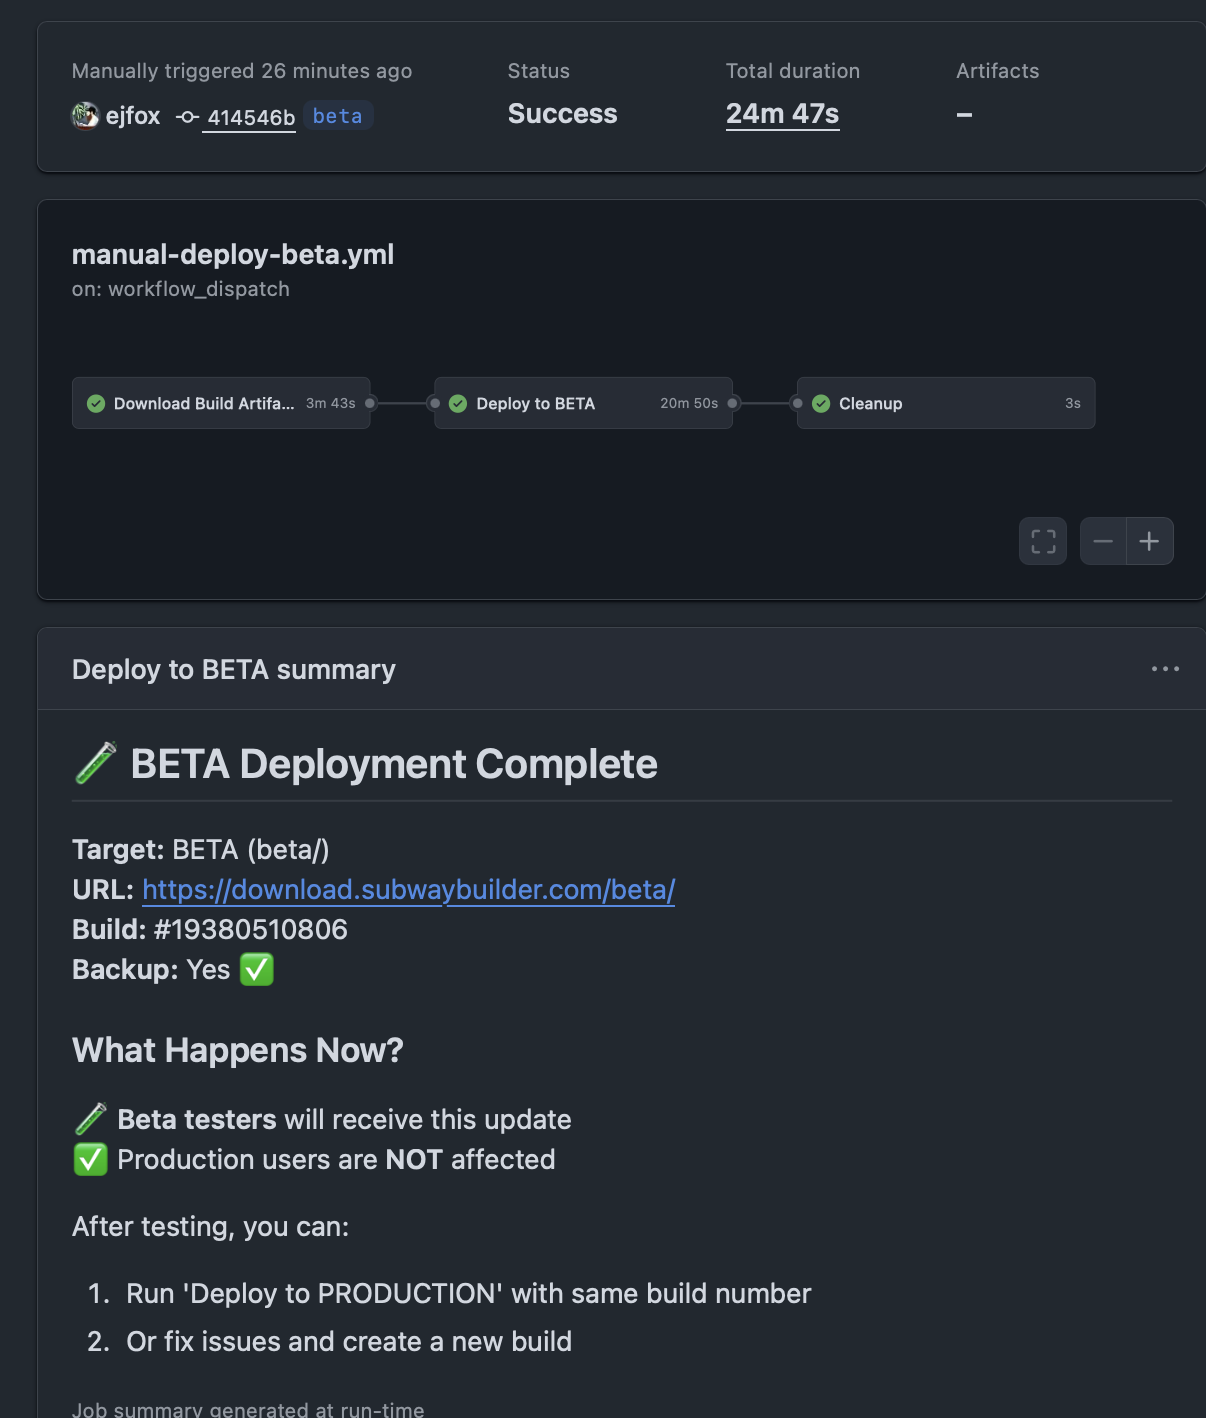This screenshot has height=1418, width=1206.
Task: Open the download.subwaybuilder.com/beta link
Action: pos(408,889)
